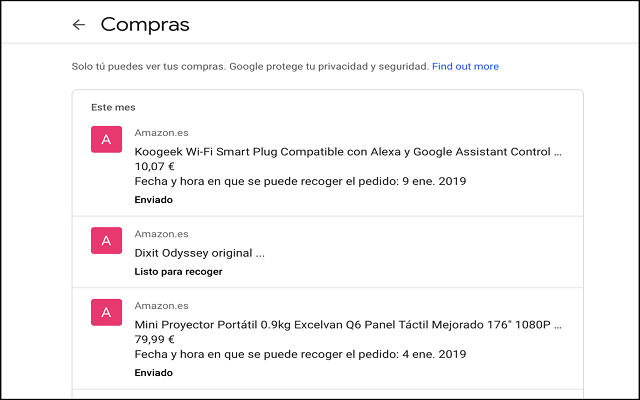Click the pink A icon beside Dixit Odyssey
Screen dimensions: 640x400
[106, 240]
